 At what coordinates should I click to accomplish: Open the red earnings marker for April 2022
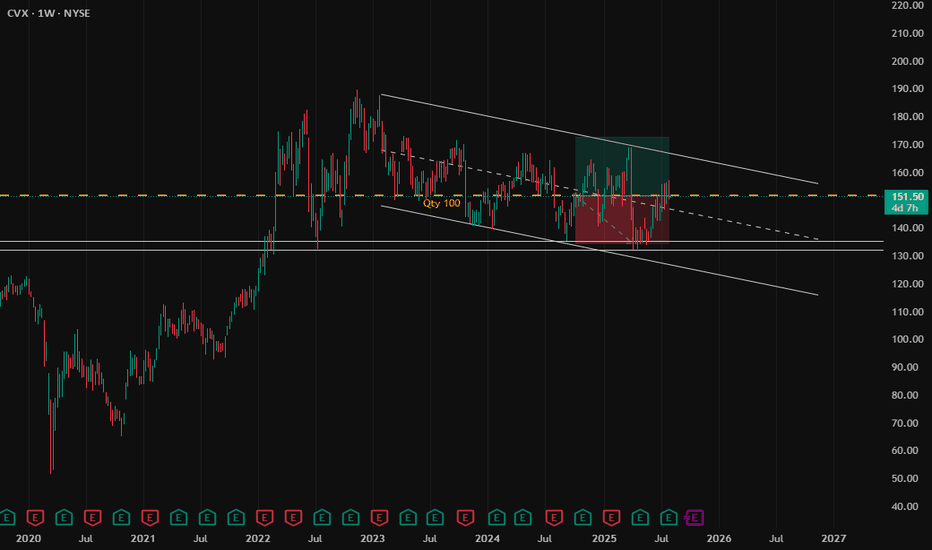pos(293,518)
